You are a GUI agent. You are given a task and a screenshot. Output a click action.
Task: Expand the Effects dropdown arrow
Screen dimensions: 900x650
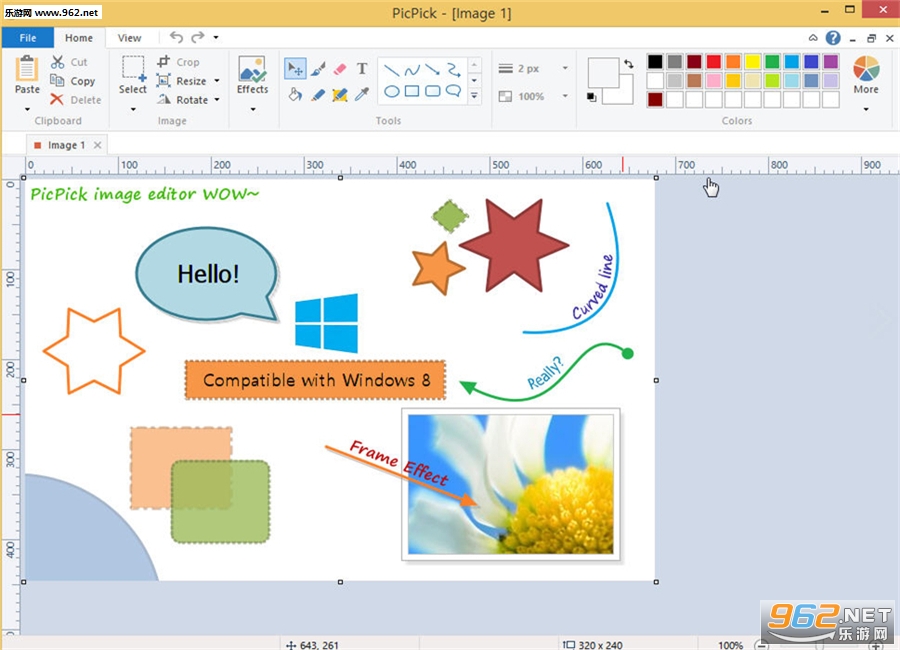[x=253, y=109]
